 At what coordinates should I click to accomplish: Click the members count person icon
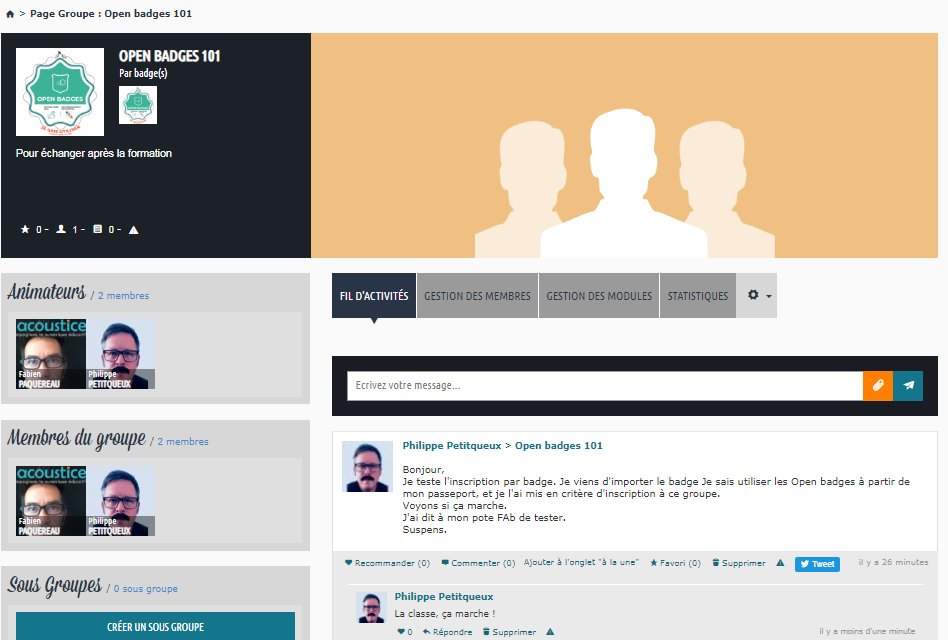[61, 229]
